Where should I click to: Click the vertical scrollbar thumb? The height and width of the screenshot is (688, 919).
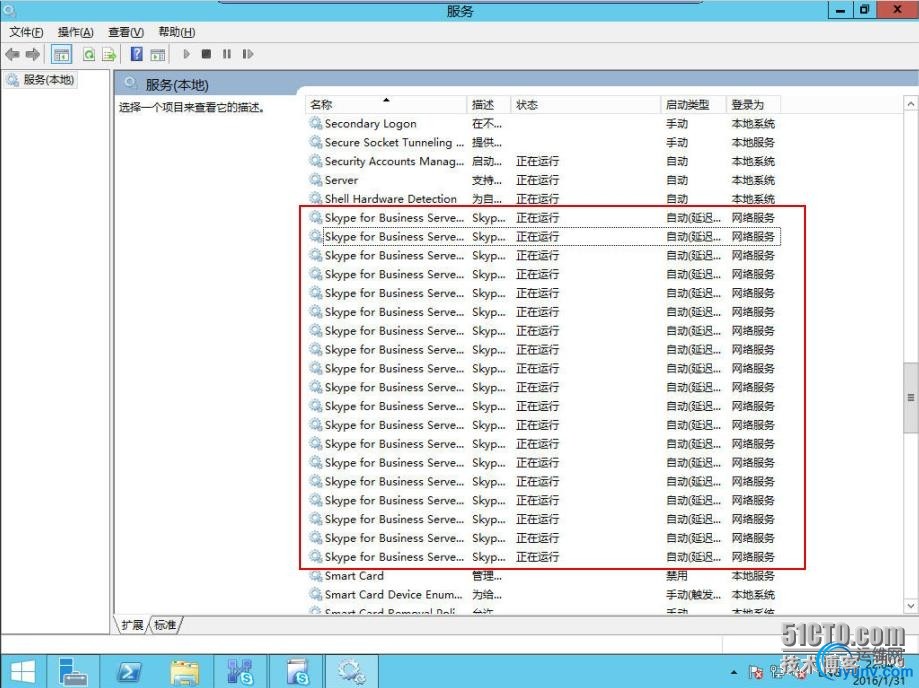[x=911, y=397]
